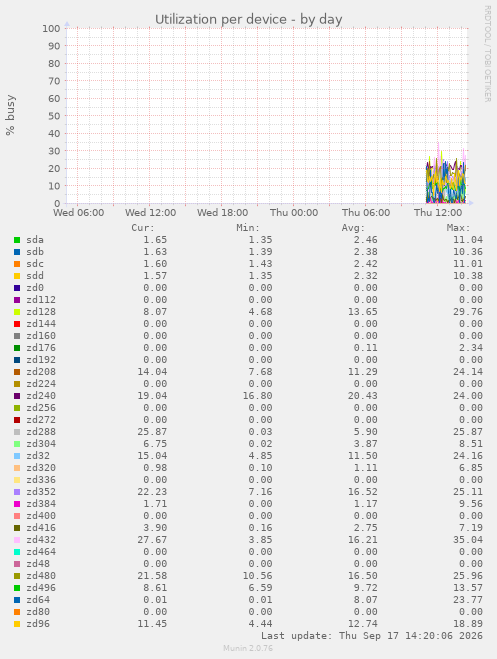Click the 'zd384' device label
This screenshot has width=497, height=659.
coord(41,503)
